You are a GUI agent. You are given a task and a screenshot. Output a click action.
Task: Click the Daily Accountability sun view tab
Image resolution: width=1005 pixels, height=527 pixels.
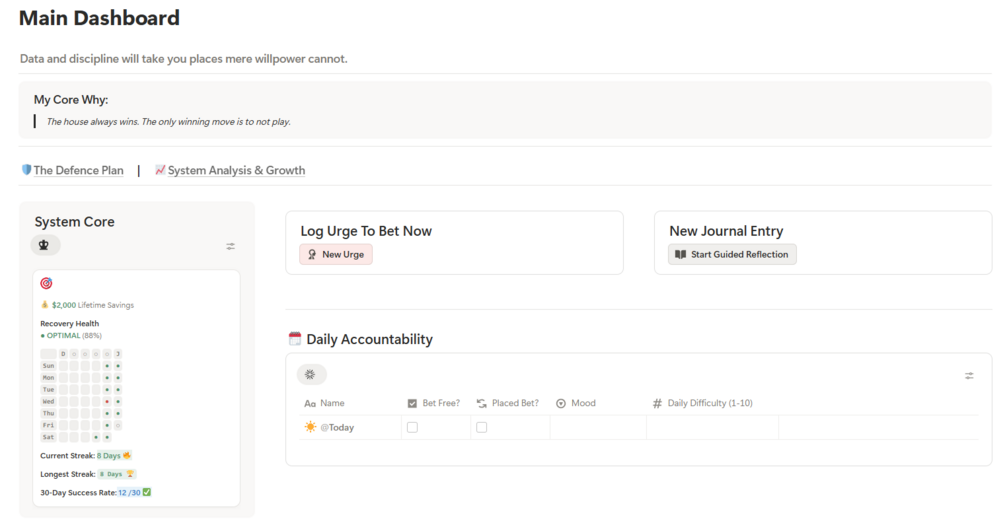(311, 375)
